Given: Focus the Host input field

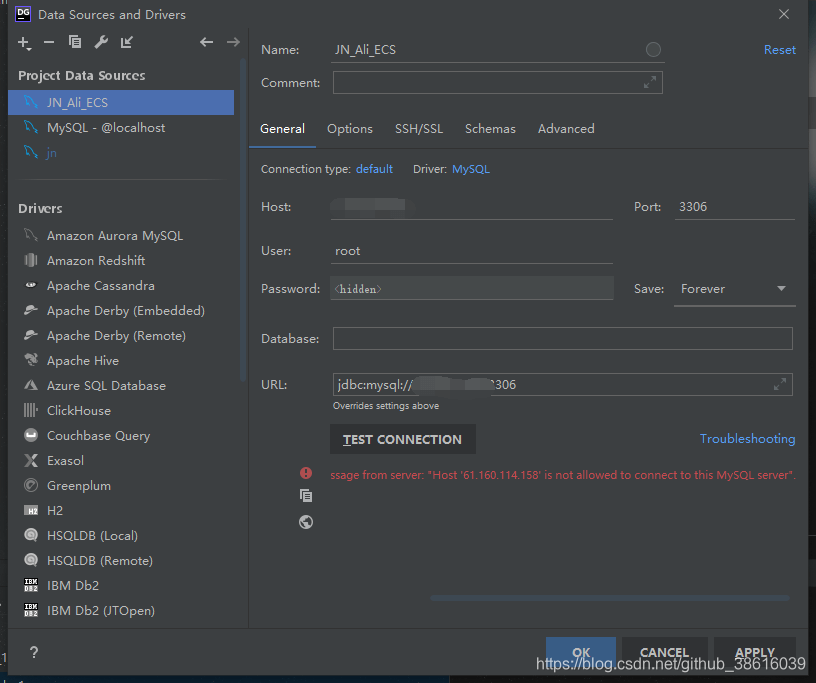Looking at the screenshot, I should [471, 207].
